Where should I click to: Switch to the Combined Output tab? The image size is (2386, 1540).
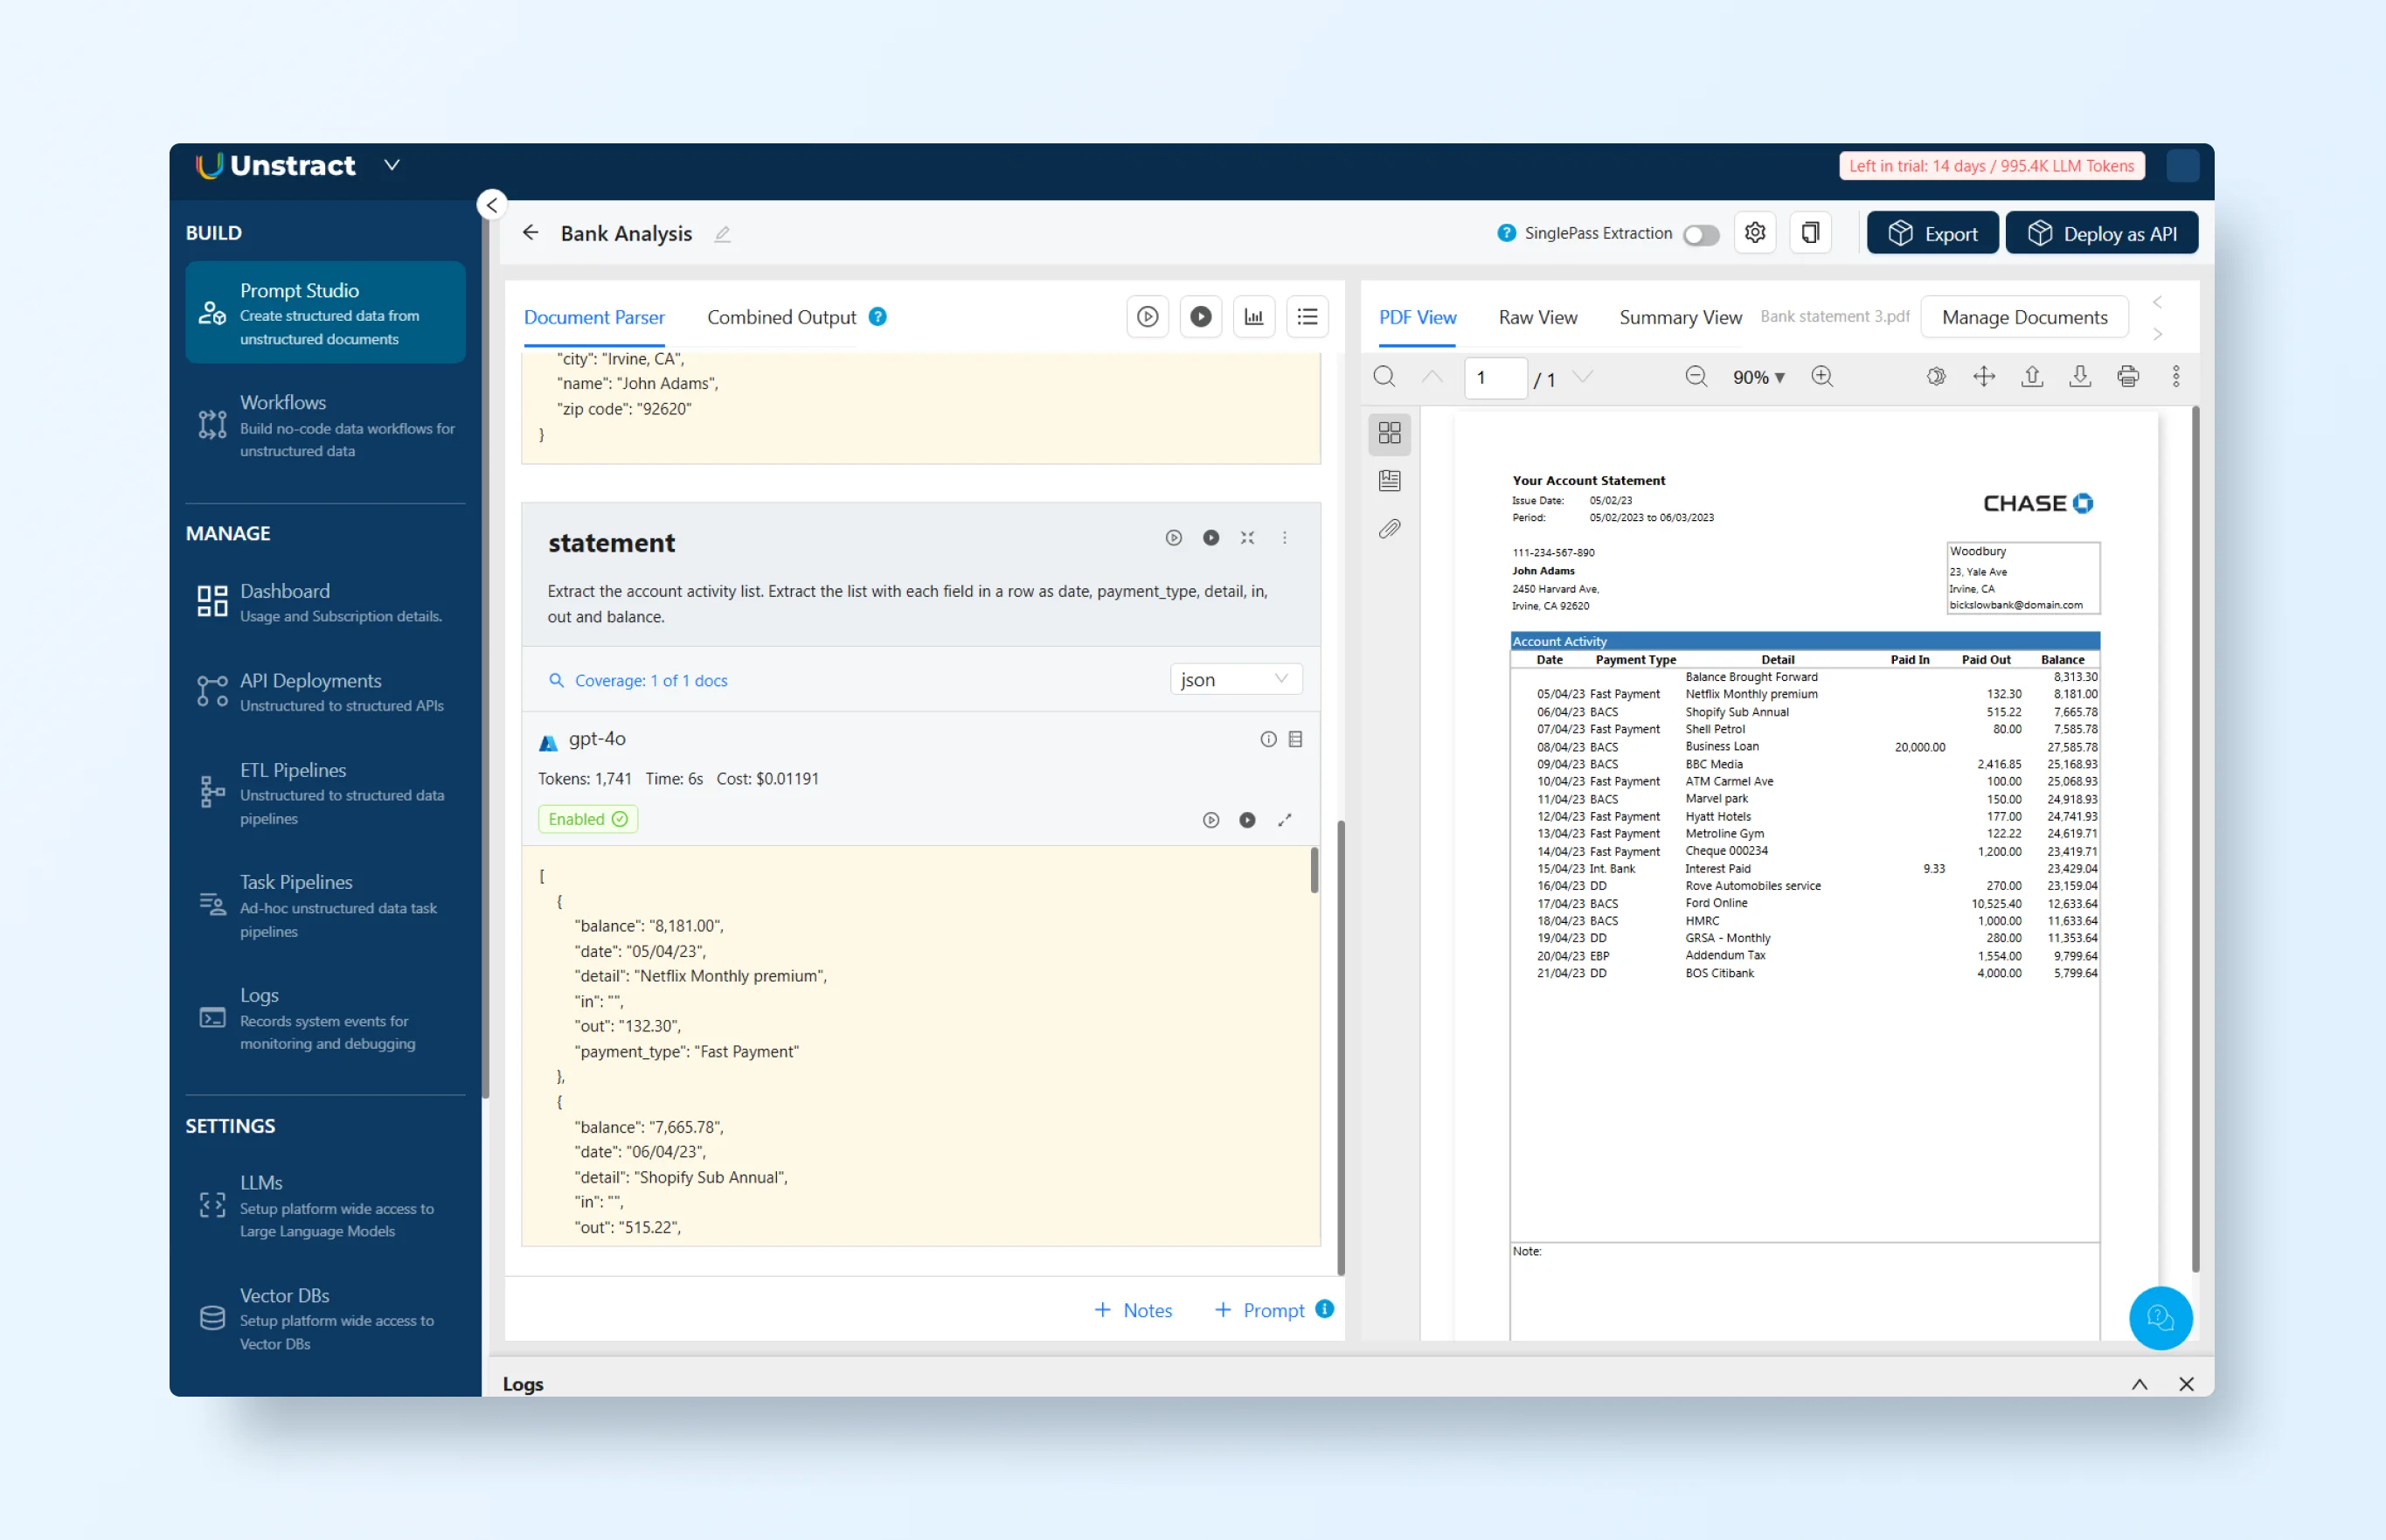(781, 317)
